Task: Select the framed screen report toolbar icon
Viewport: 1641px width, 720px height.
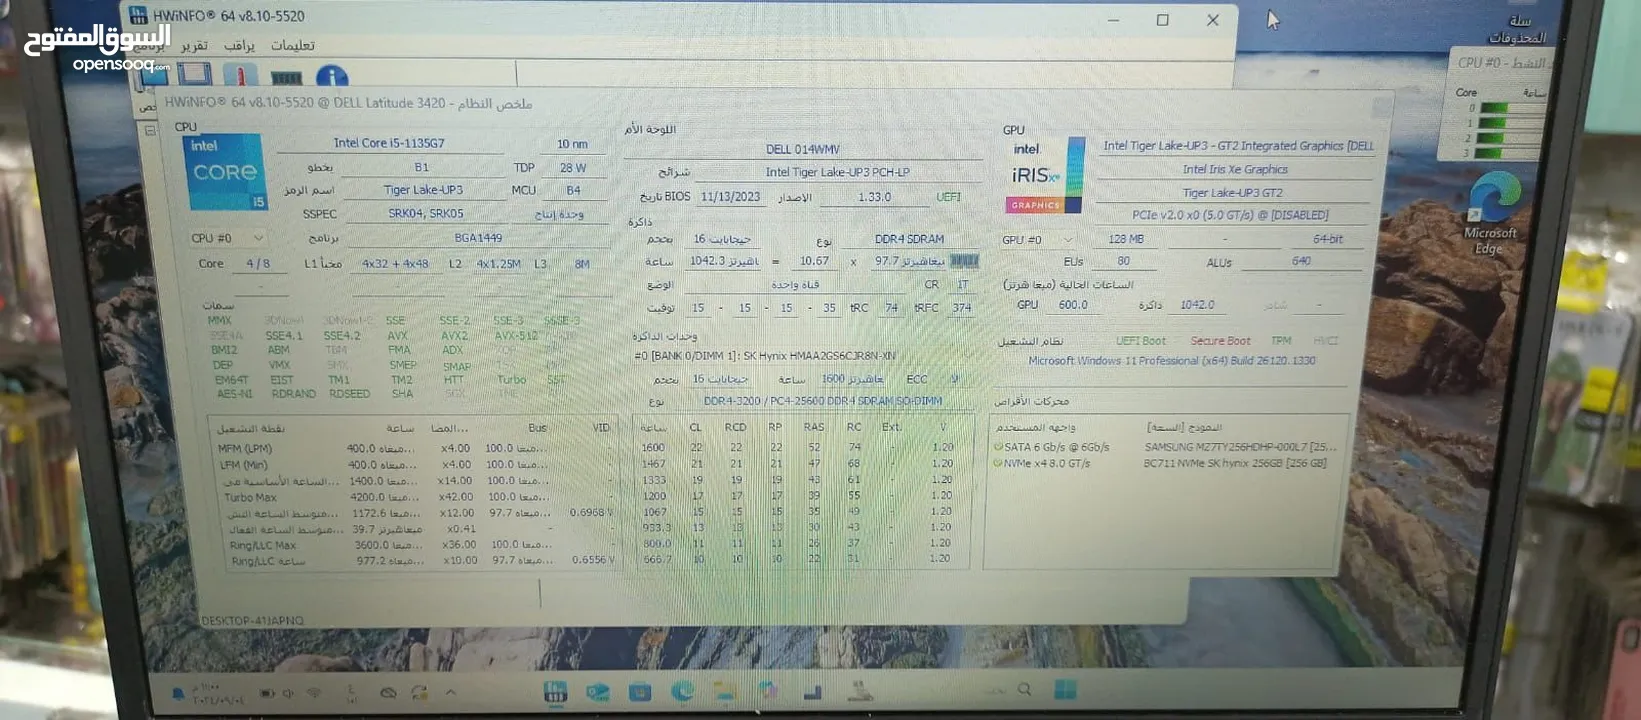Action: point(194,74)
